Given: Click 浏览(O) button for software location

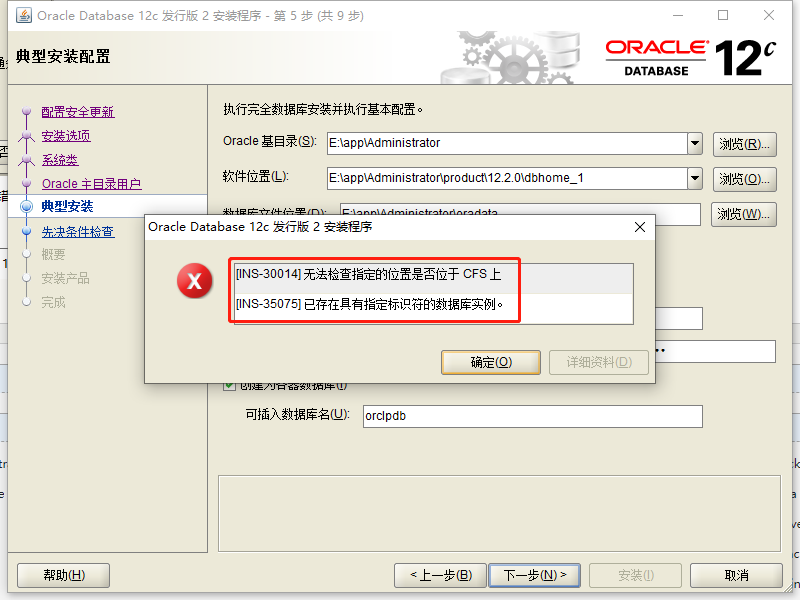Looking at the screenshot, I should [x=744, y=179].
